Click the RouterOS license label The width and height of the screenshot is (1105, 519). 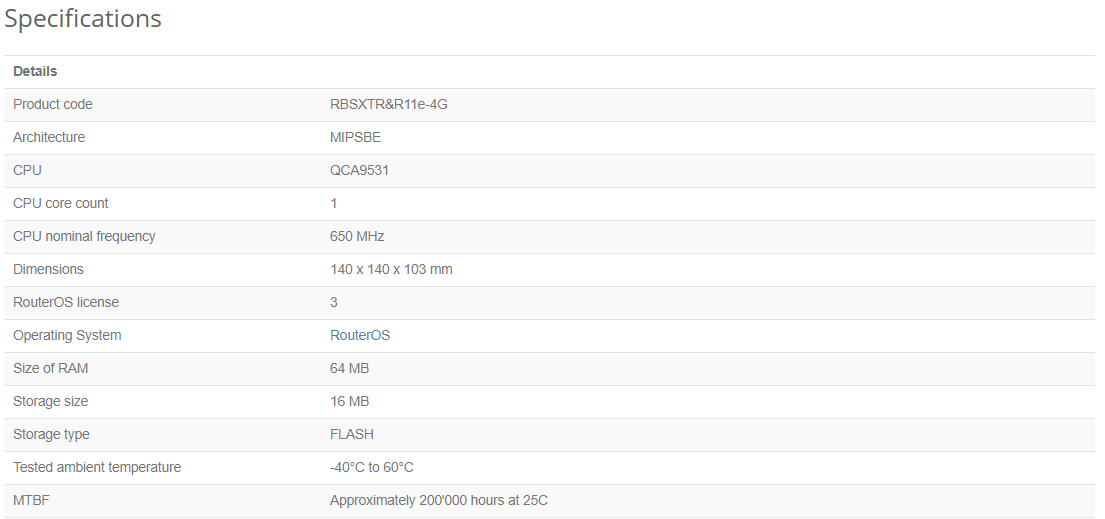66,303
